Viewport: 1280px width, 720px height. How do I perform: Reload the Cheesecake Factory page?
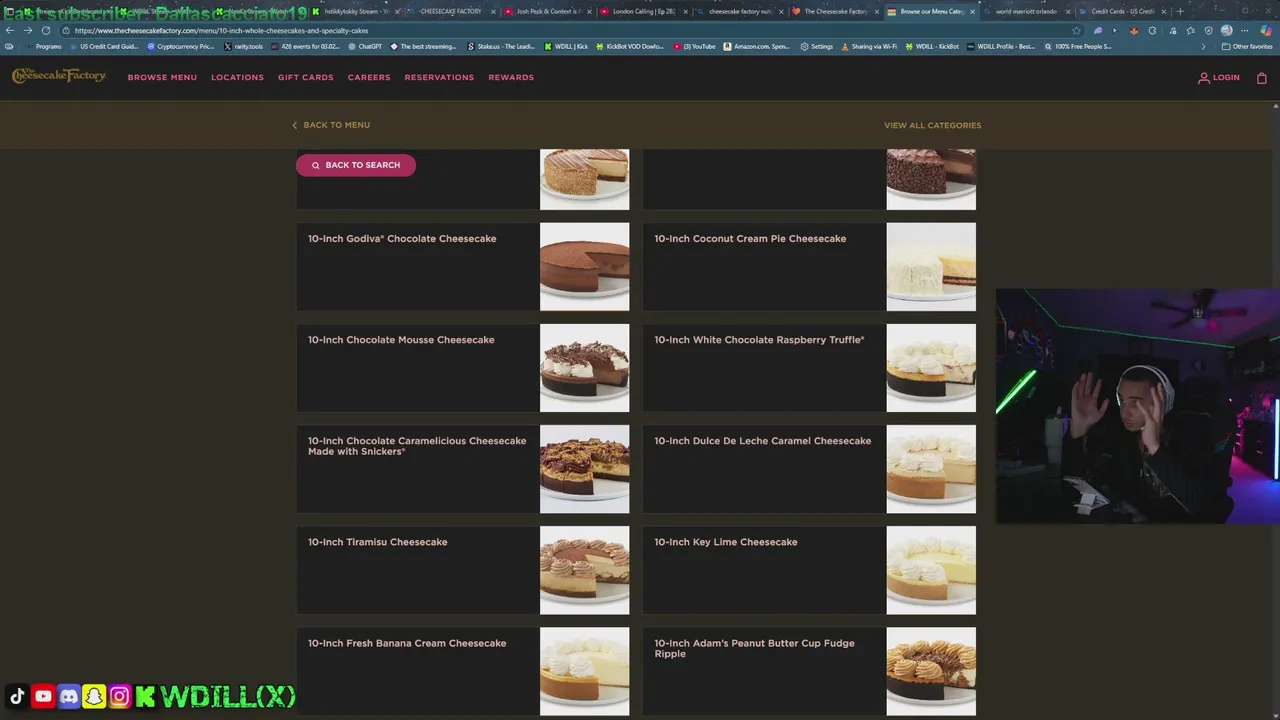click(x=46, y=30)
